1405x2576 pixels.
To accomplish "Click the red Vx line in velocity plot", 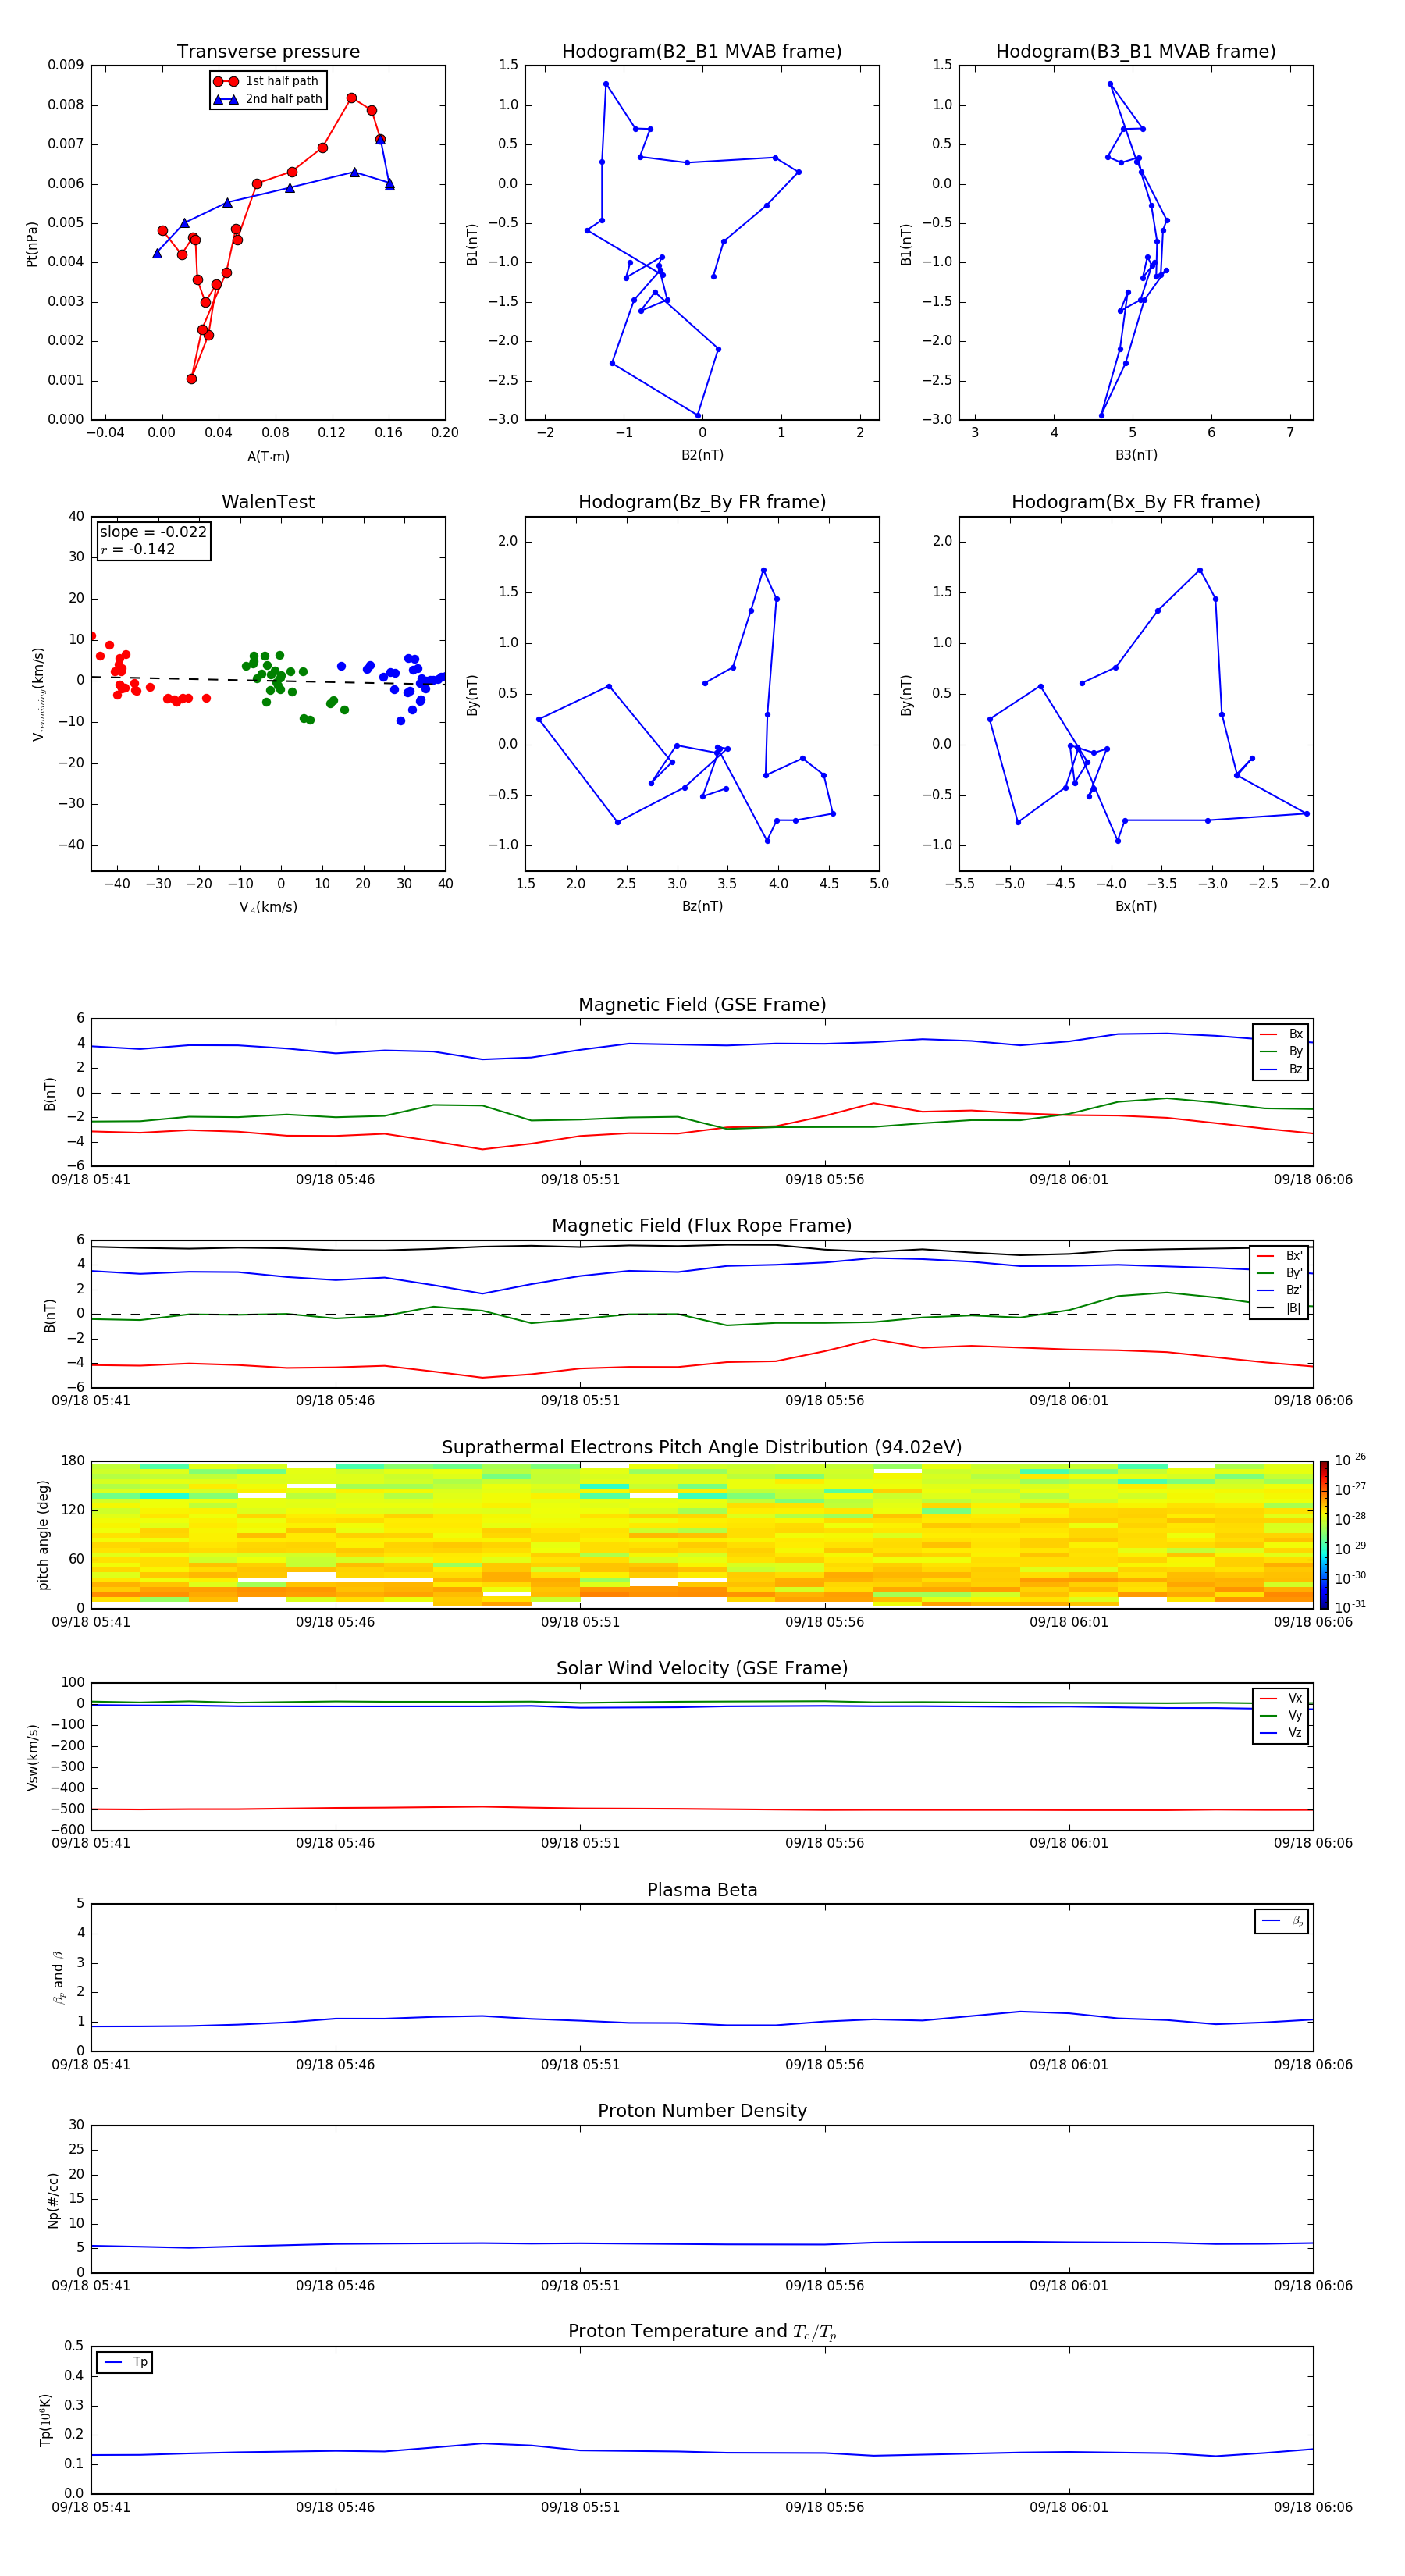I will pos(702,1809).
